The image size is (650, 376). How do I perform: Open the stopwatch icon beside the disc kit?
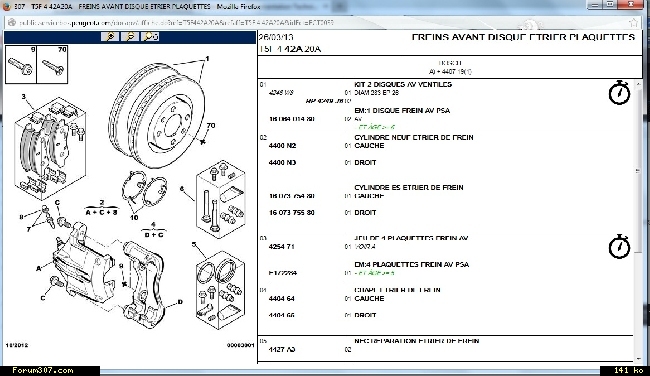[619, 92]
